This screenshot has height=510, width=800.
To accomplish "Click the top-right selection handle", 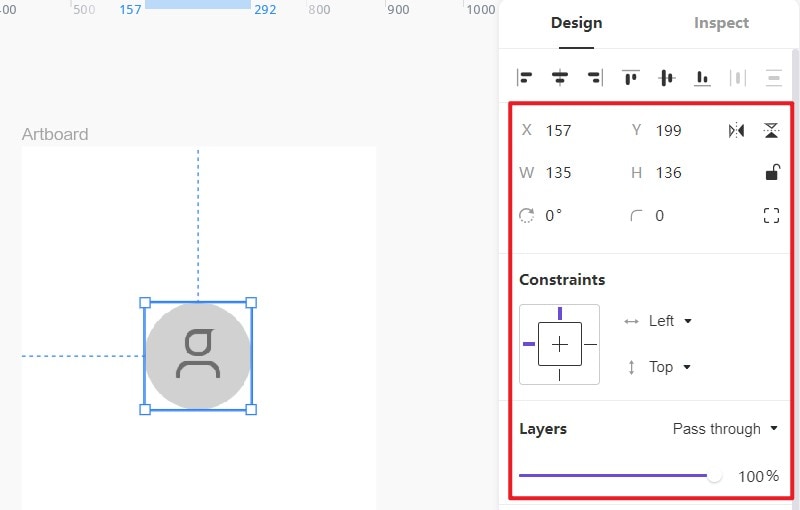I will point(251,303).
